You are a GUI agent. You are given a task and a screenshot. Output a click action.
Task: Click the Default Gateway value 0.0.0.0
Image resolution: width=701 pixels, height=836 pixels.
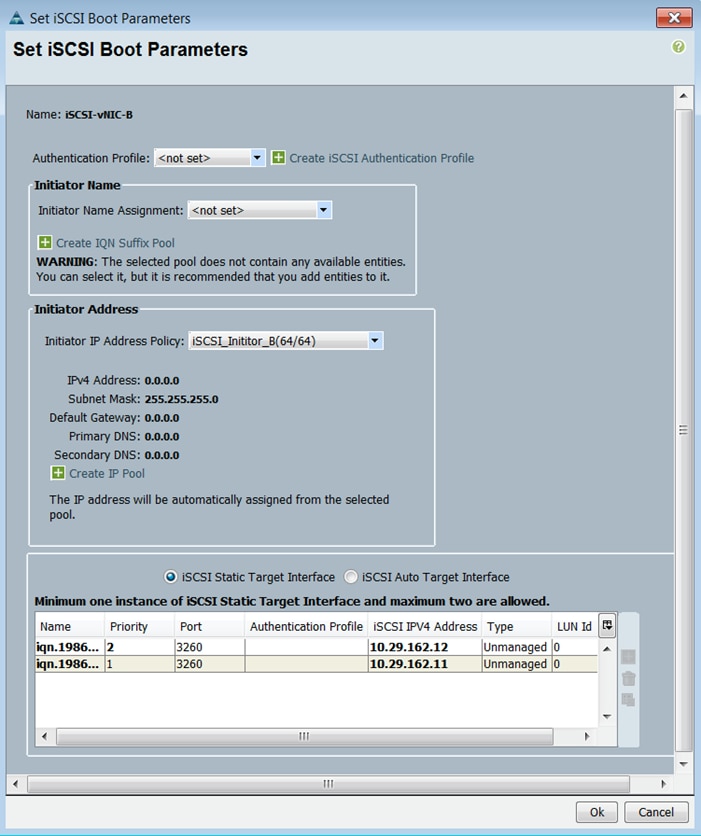162,417
